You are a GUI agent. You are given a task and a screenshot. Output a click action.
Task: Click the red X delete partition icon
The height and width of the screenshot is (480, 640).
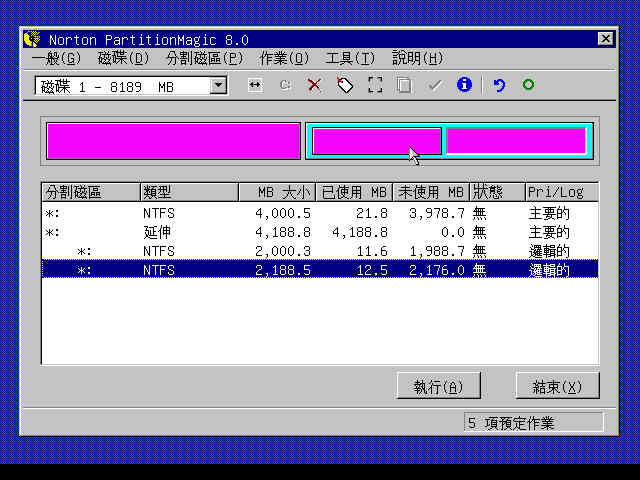click(314, 86)
